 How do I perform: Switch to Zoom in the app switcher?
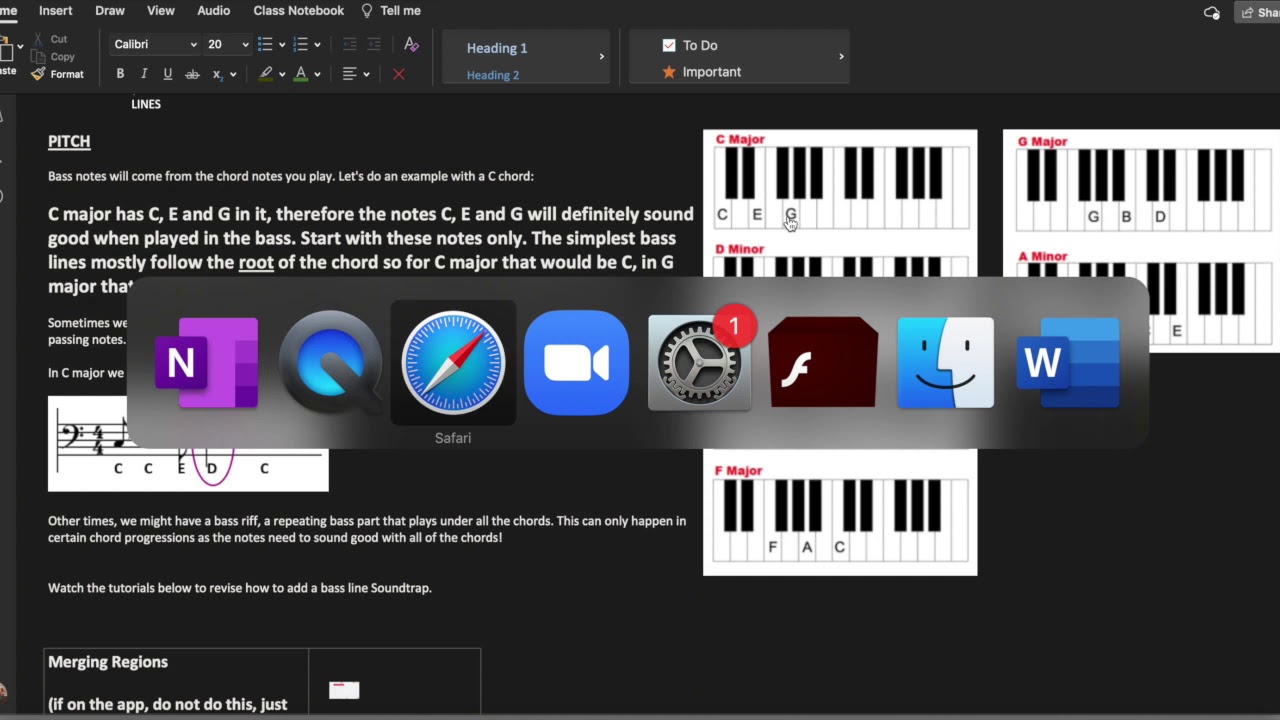pyautogui.click(x=576, y=363)
